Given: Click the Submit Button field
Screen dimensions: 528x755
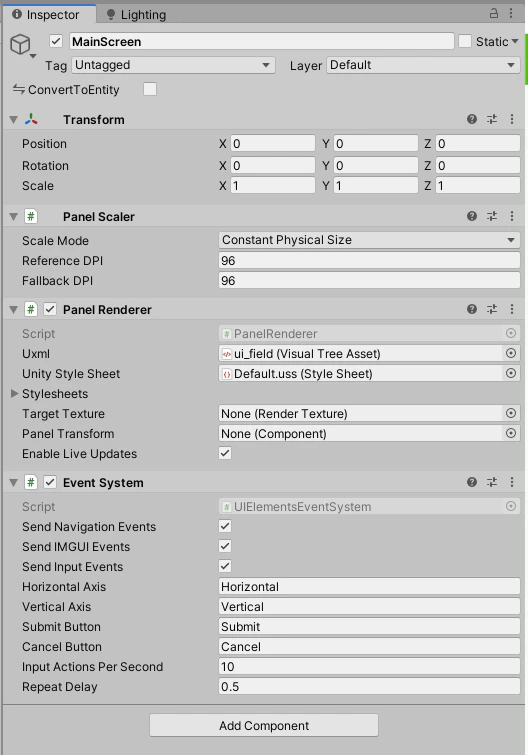Looking at the screenshot, I should 369,626.
